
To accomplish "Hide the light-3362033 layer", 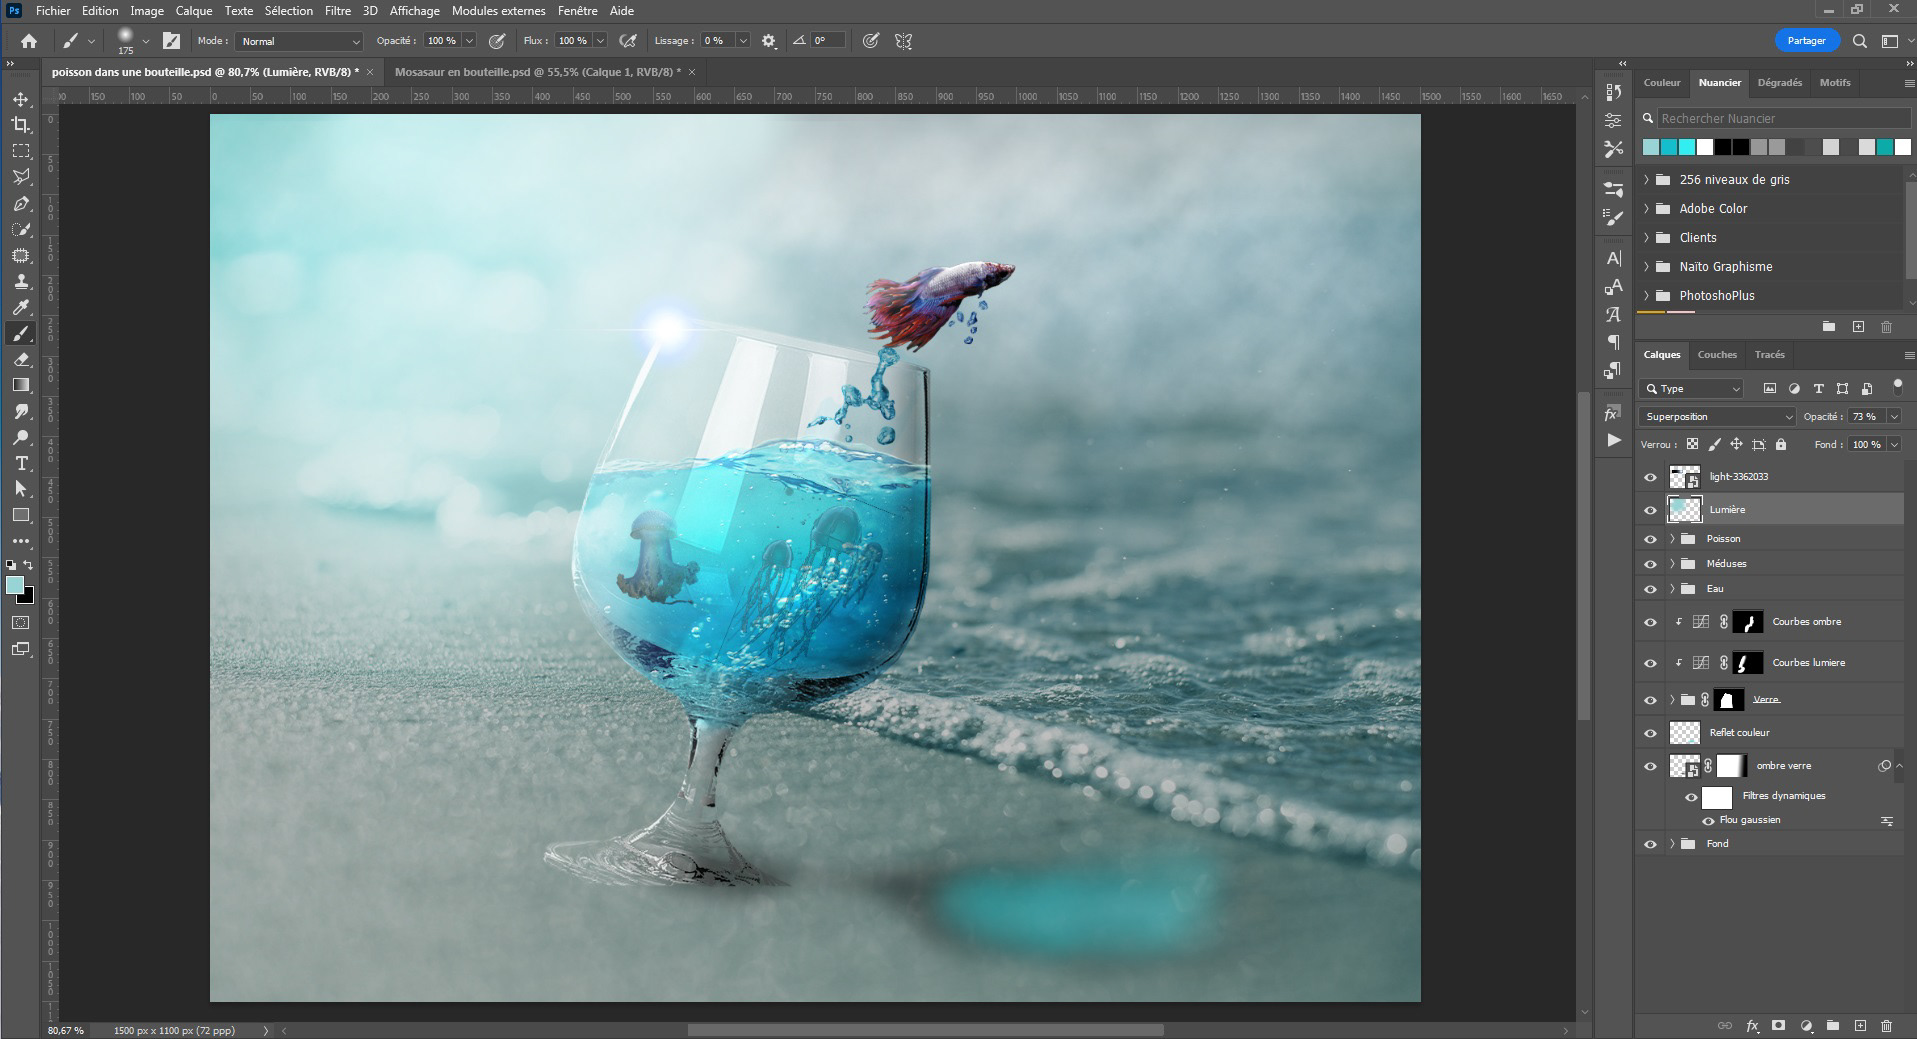I will click(x=1650, y=477).
